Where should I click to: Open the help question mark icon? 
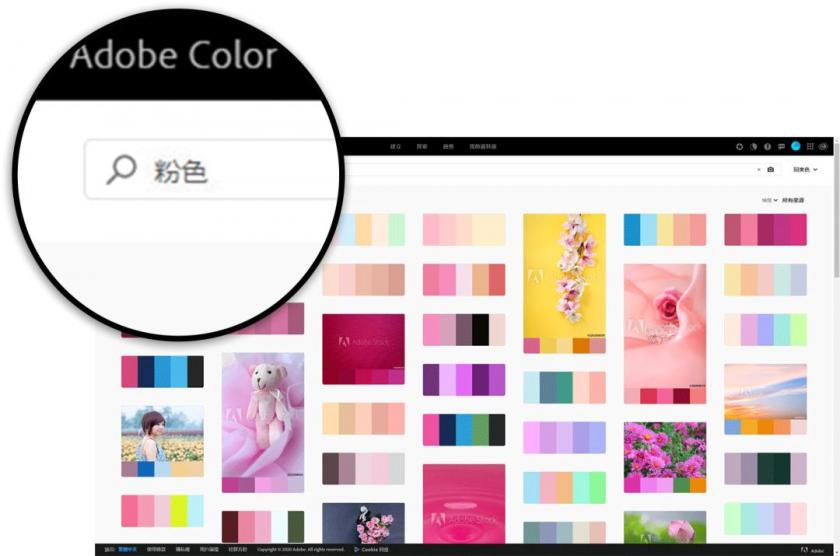(x=767, y=146)
